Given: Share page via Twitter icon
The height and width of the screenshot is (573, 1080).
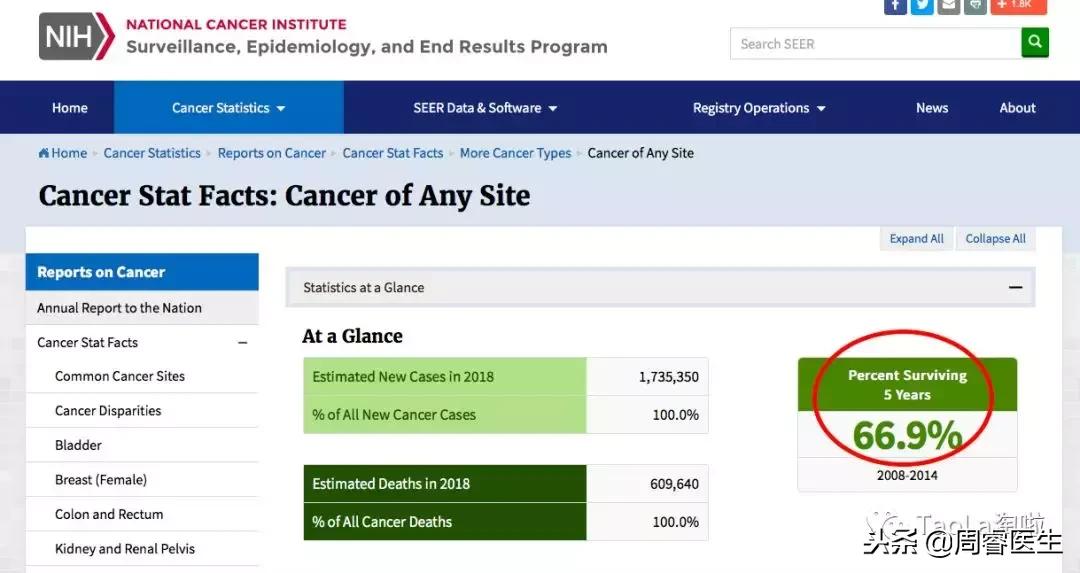Looking at the screenshot, I should point(922,5).
